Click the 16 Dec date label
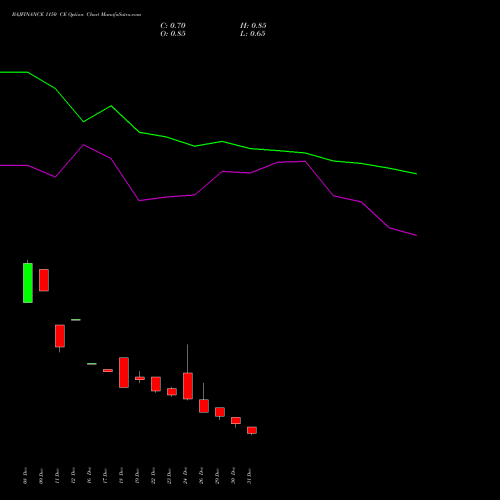The width and height of the screenshot is (500, 500). pyautogui.click(x=90, y=476)
